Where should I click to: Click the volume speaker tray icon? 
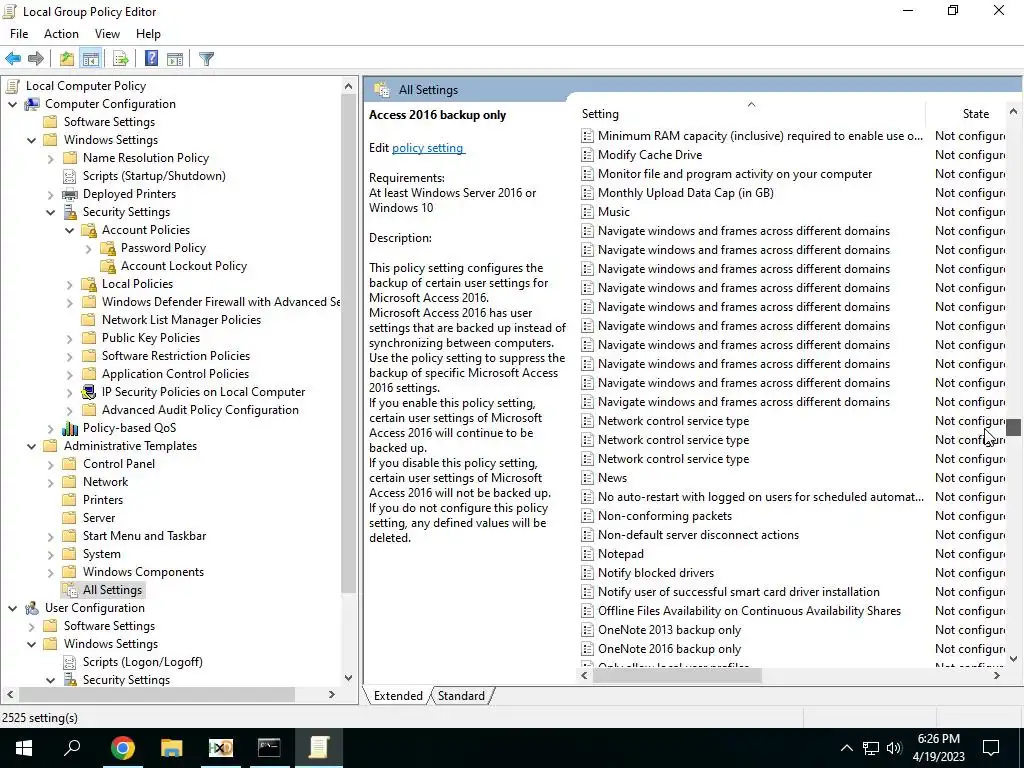[894, 748]
